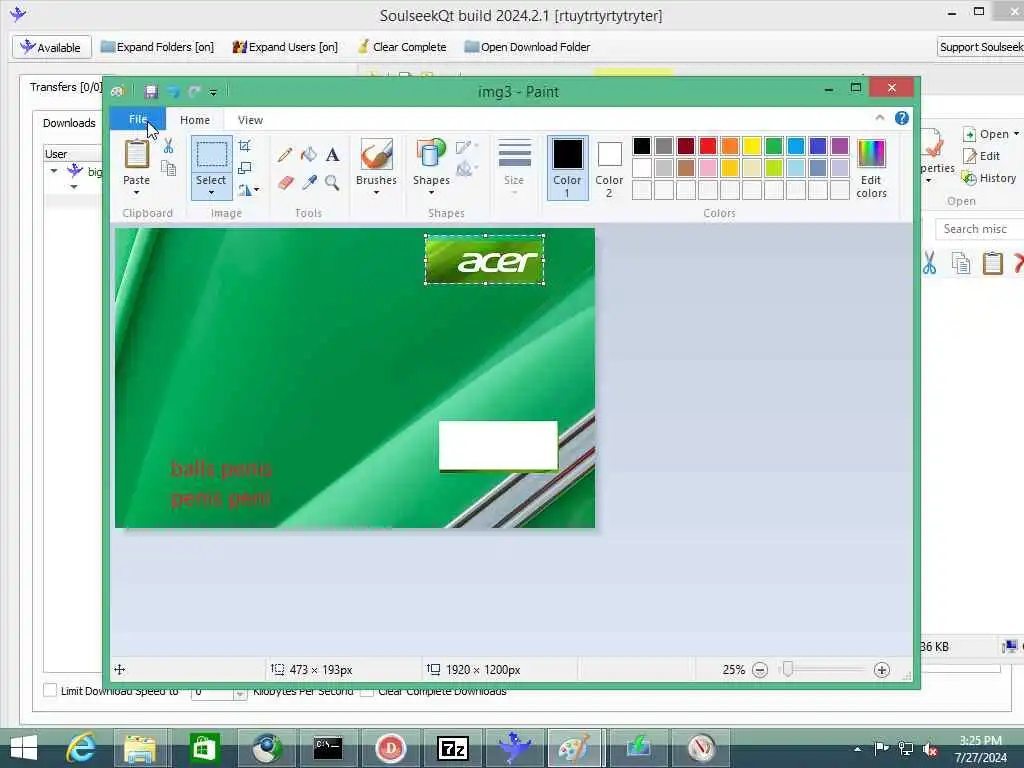Image resolution: width=1024 pixels, height=768 pixels.
Task: Click the white rectangle on the canvas
Action: tap(498, 445)
